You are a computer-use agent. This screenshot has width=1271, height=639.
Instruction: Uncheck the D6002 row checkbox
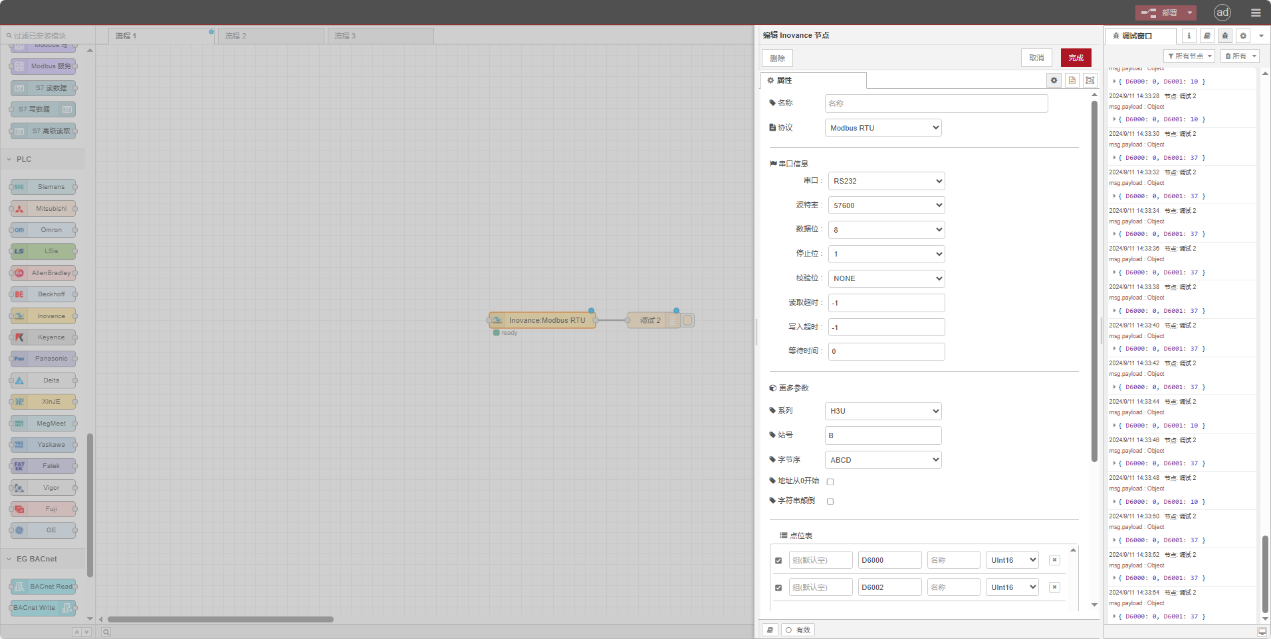[779, 588]
